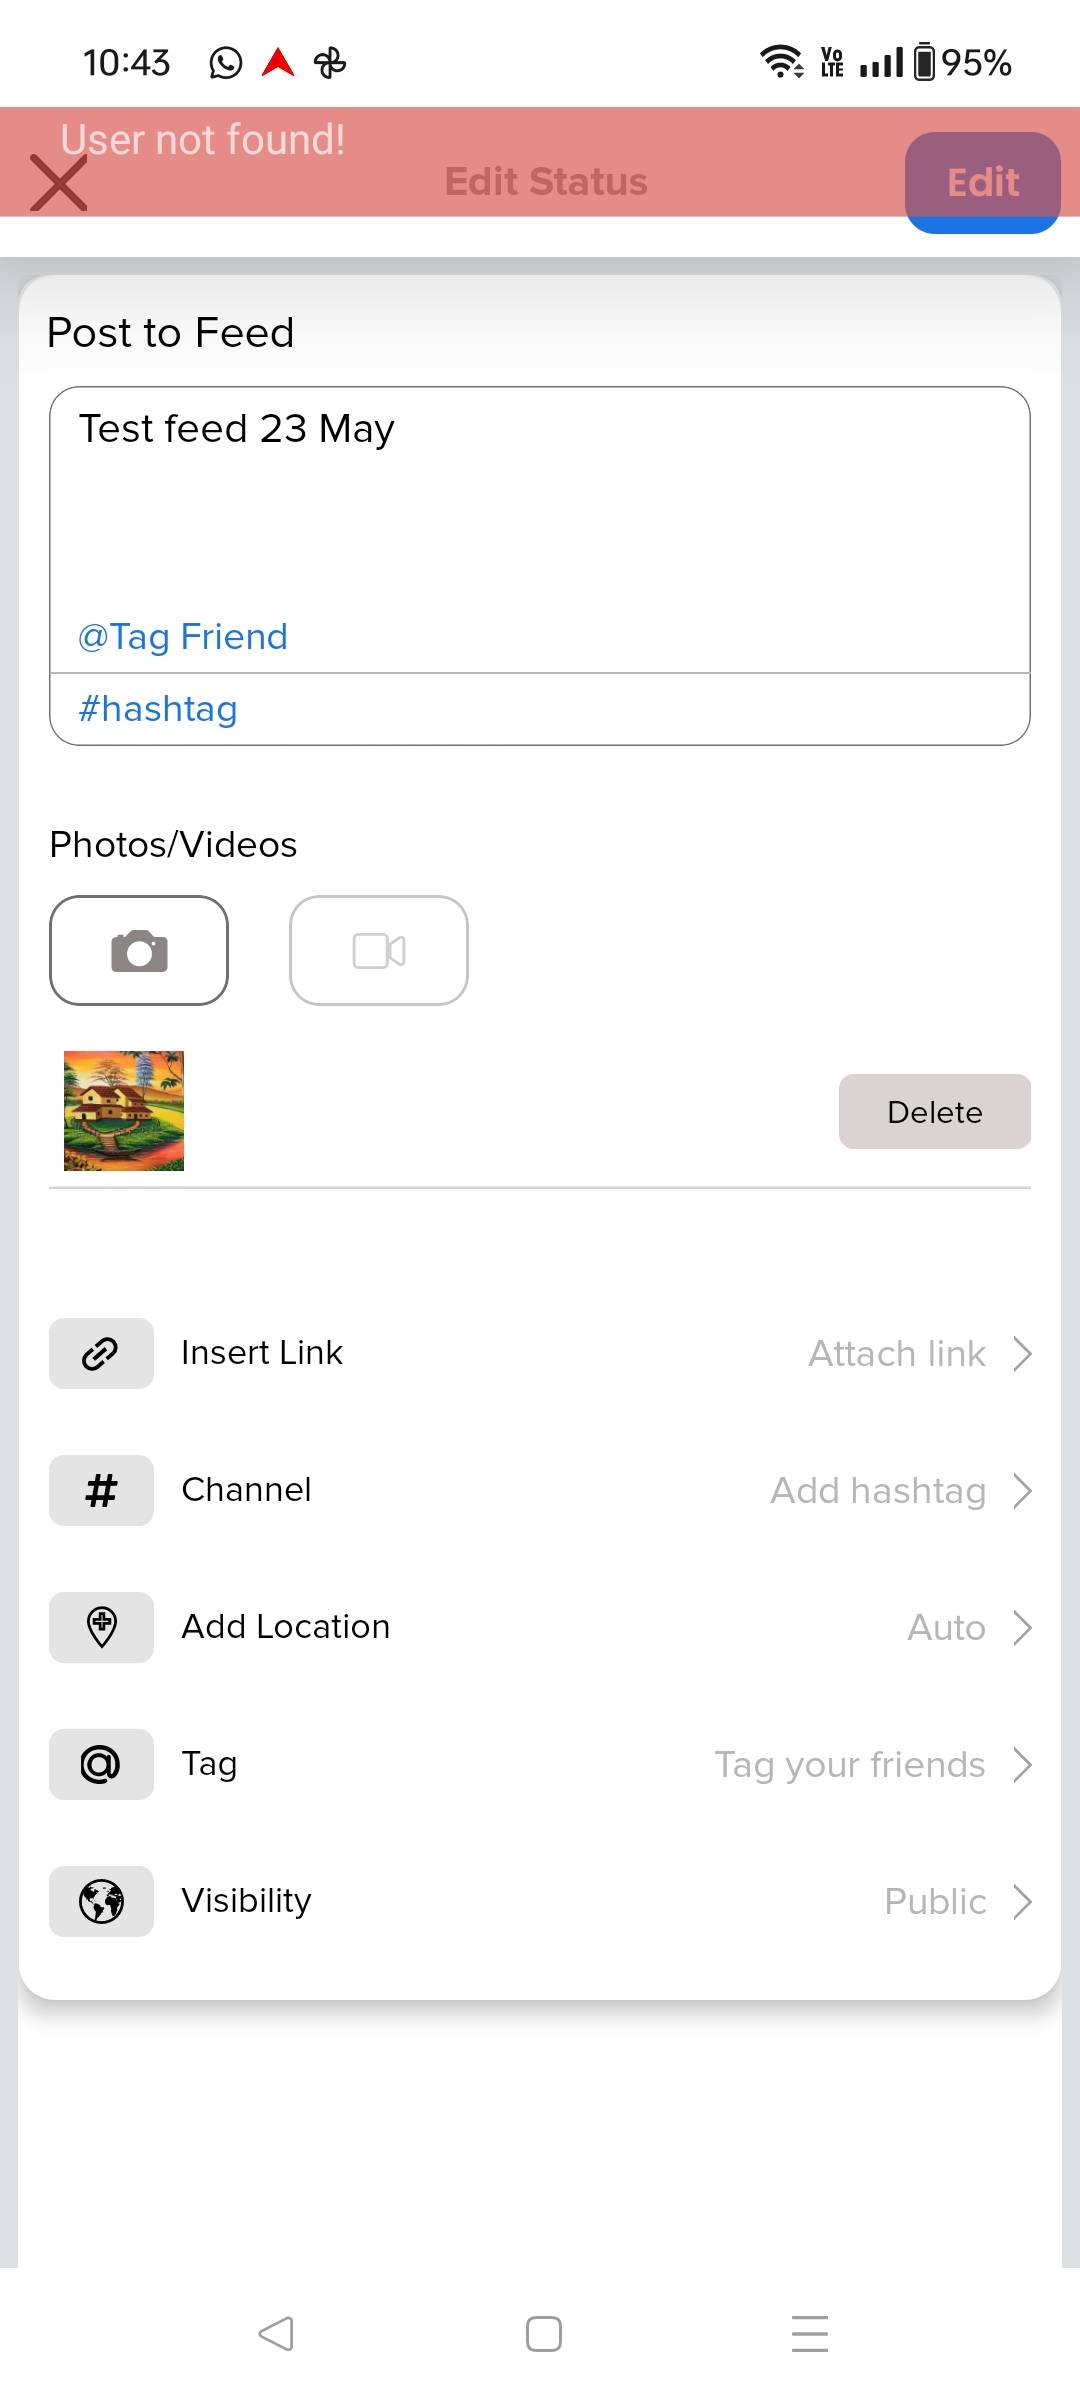Tap the @ Tag icon

point(101,1764)
